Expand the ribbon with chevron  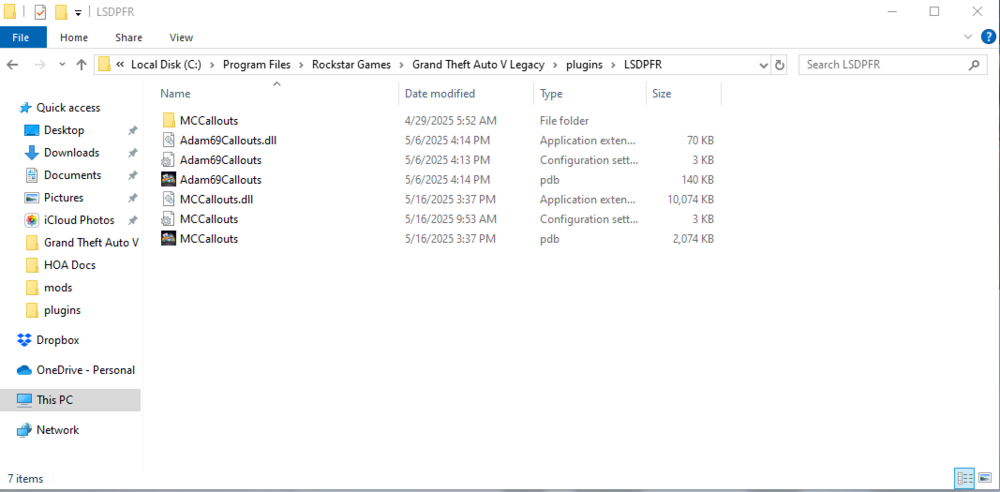tap(969, 37)
